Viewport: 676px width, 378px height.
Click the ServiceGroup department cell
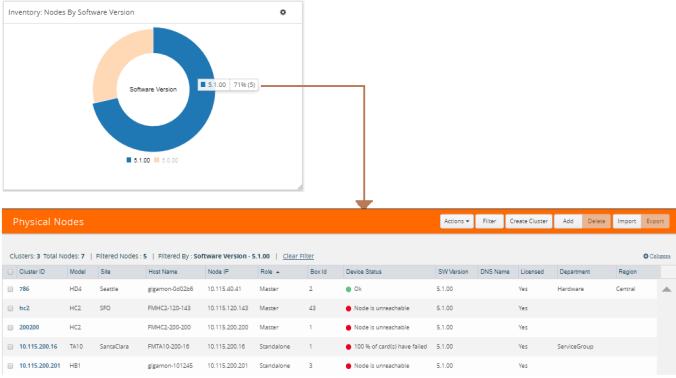tap(575, 347)
